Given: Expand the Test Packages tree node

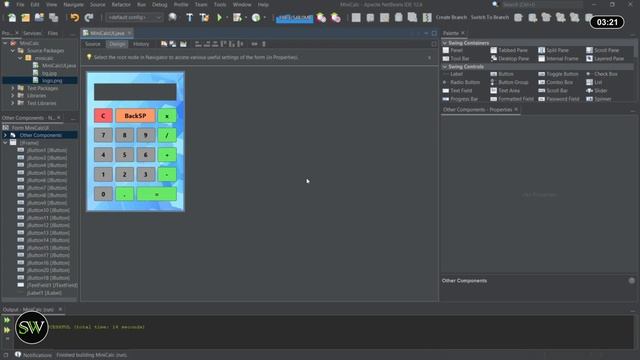Looking at the screenshot, I should pos(13,88).
